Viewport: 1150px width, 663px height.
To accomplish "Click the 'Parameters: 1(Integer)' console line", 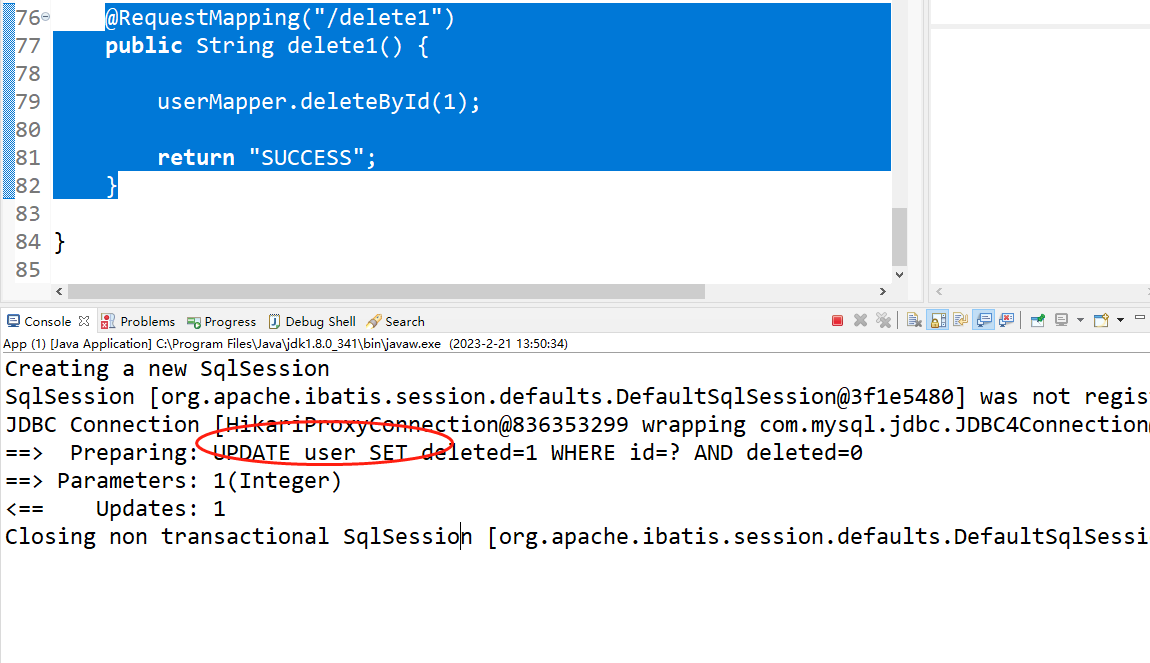I will (173, 481).
